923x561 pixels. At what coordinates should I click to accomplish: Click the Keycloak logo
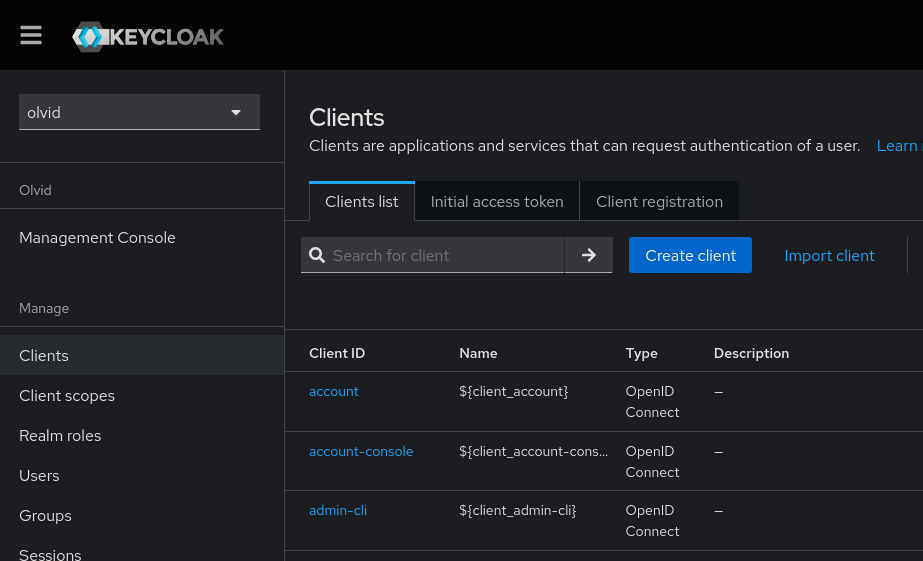click(x=148, y=36)
